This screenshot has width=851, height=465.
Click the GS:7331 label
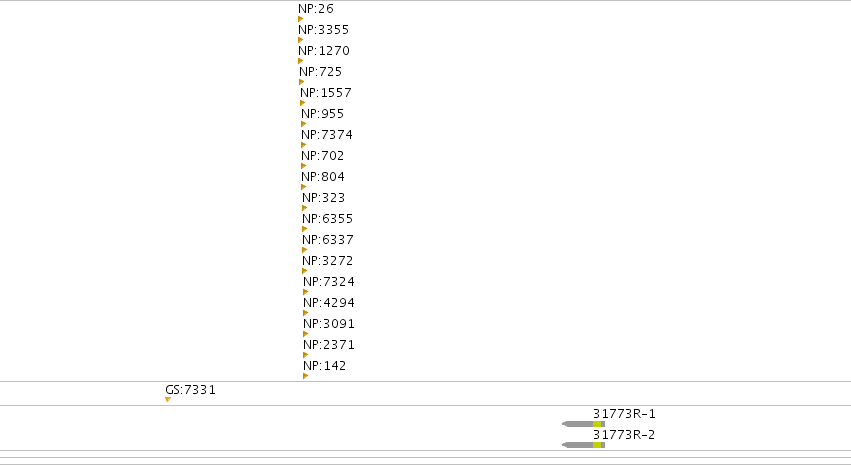pos(190,390)
